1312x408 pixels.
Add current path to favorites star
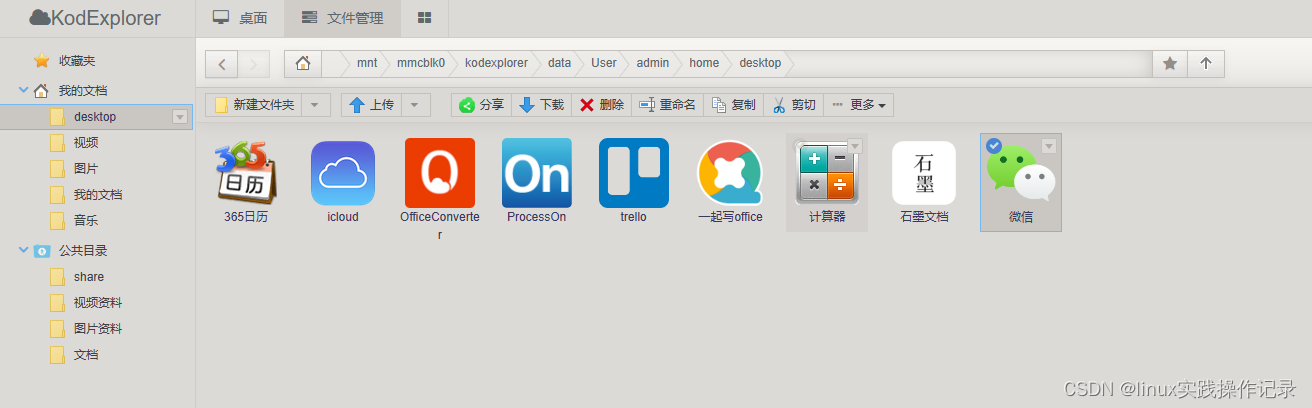tap(1170, 63)
